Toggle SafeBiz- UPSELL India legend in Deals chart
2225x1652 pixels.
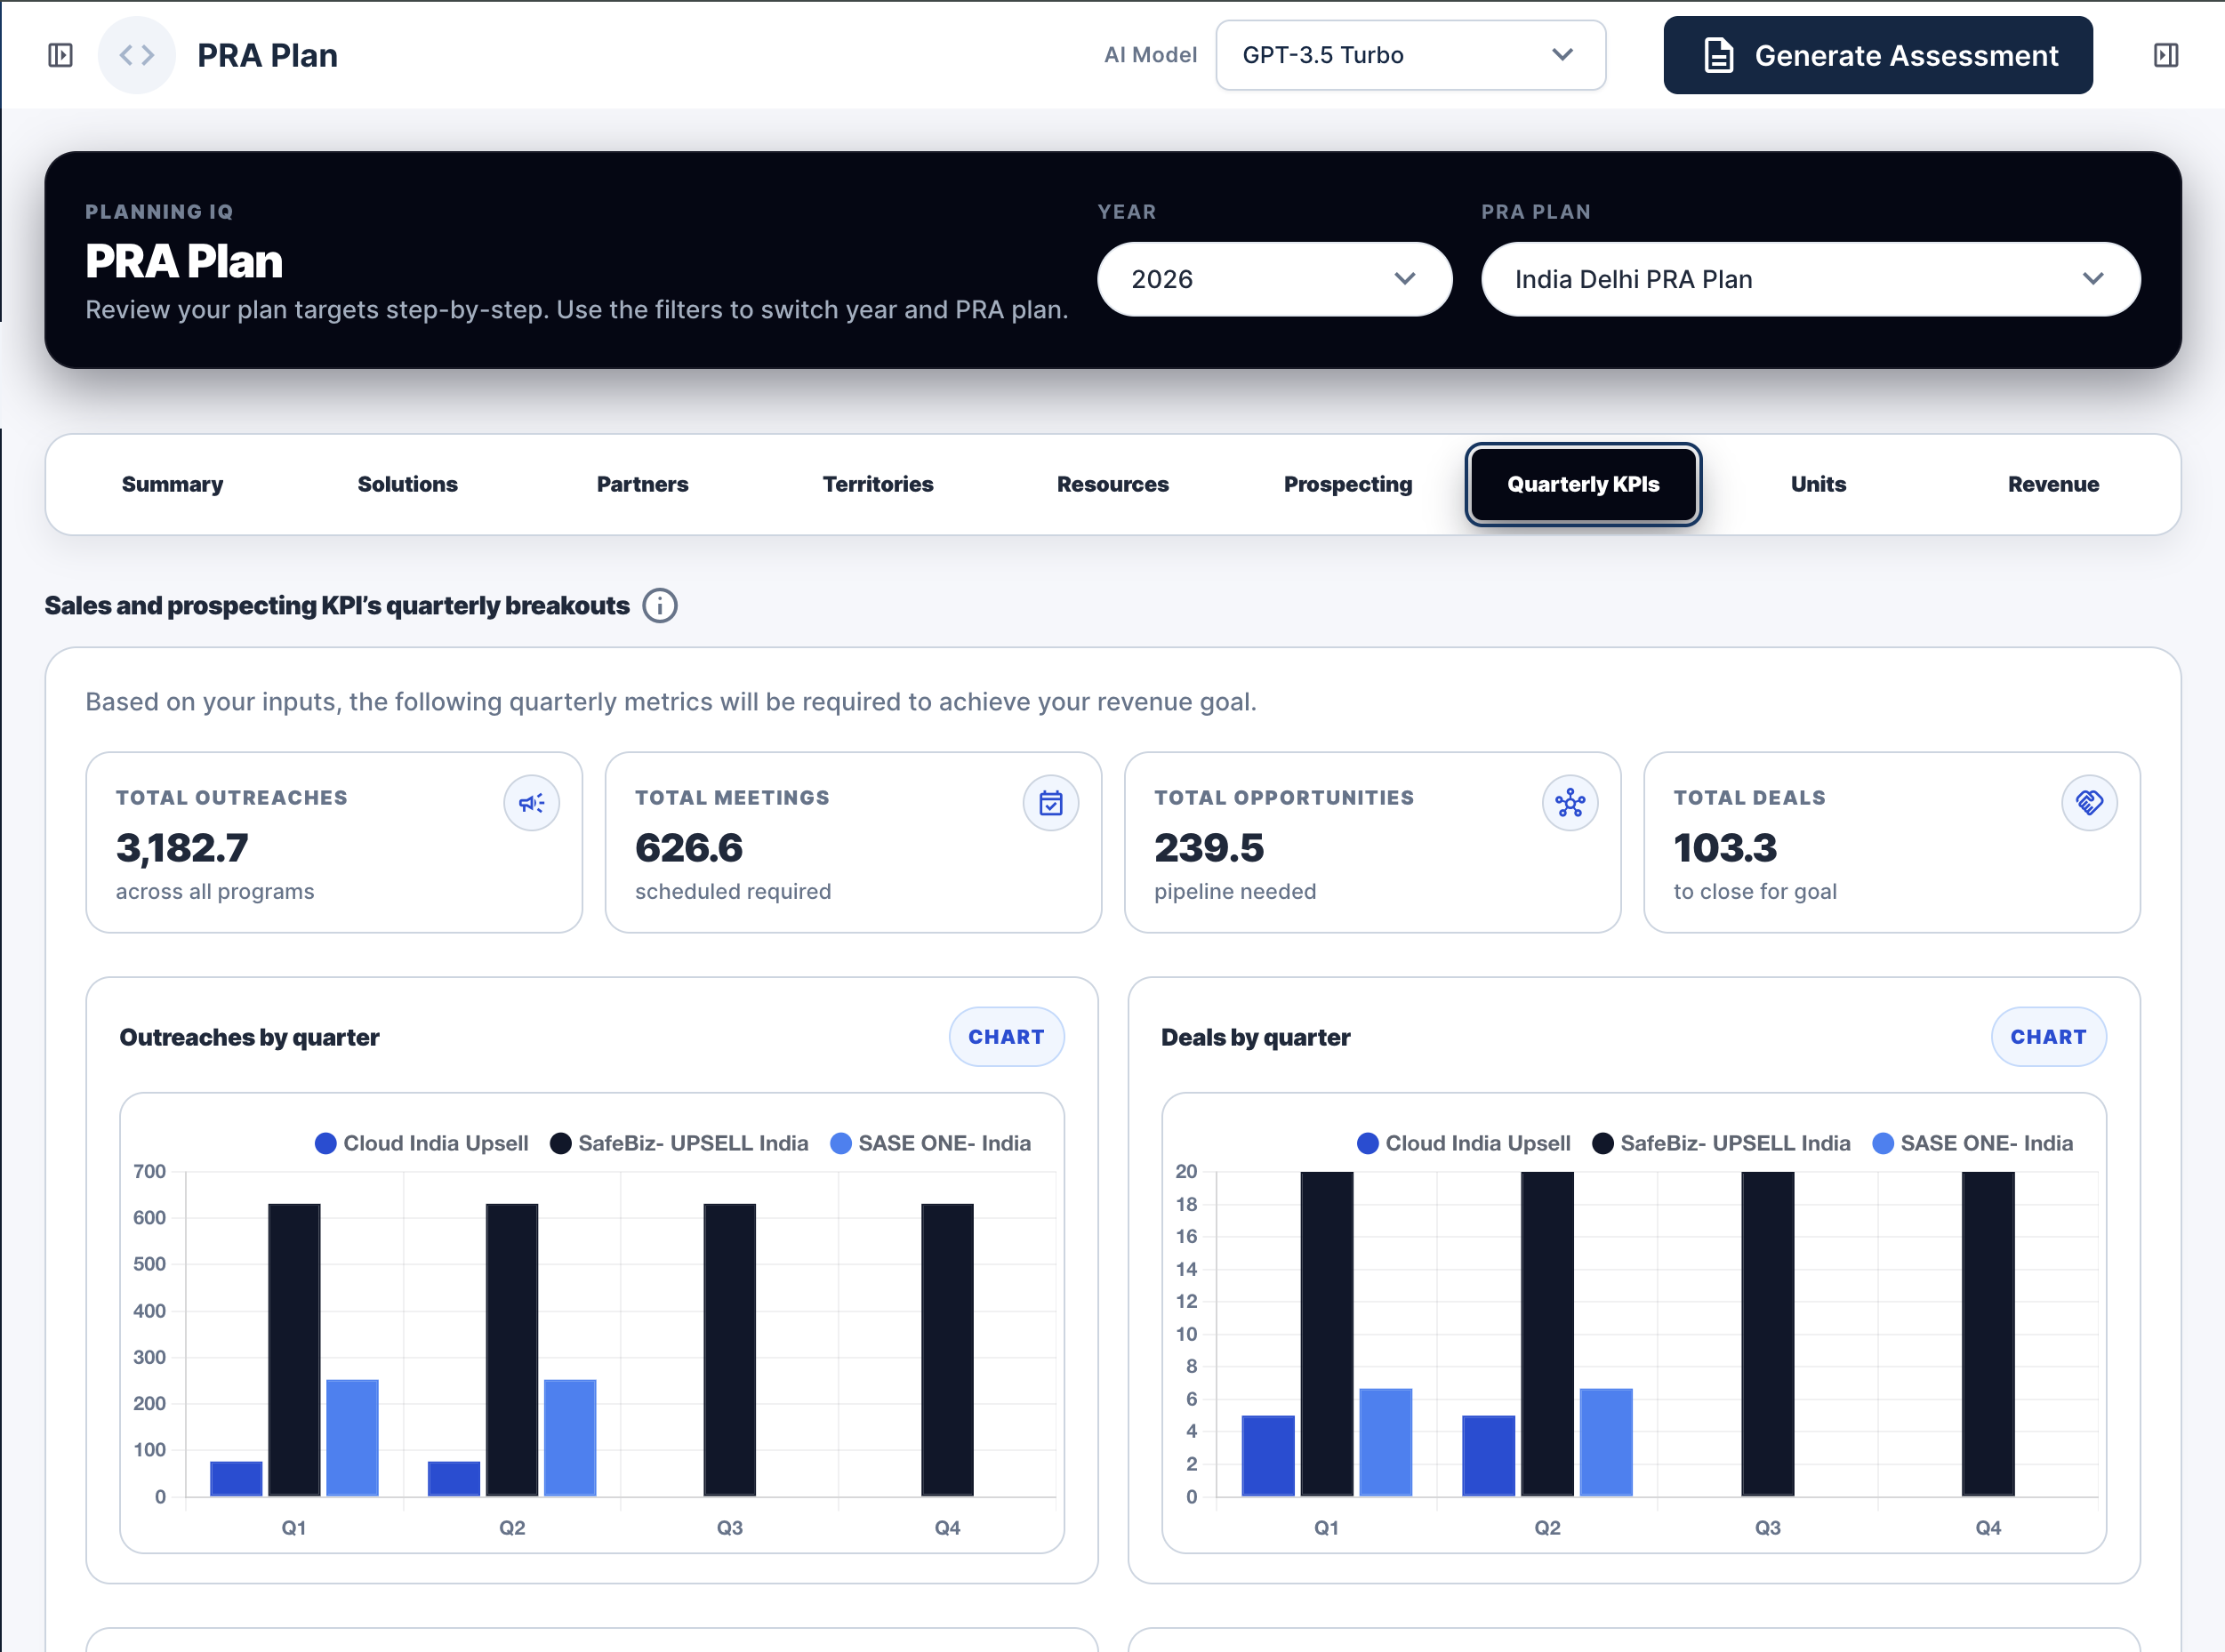pos(1721,1143)
